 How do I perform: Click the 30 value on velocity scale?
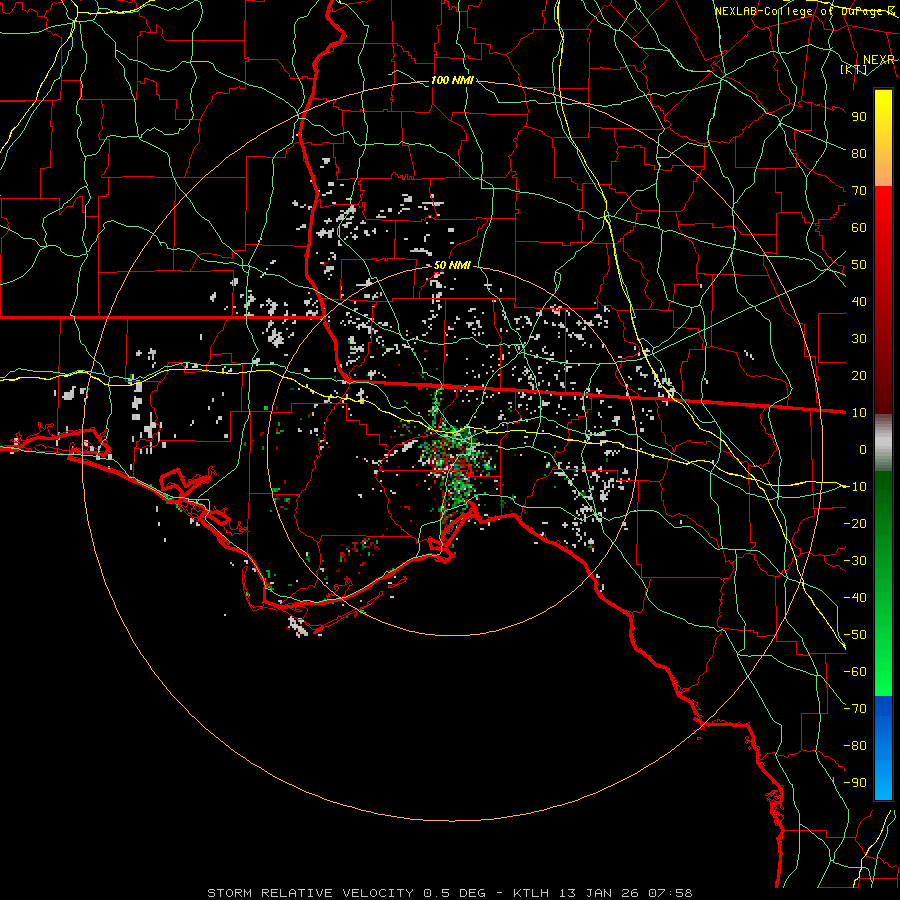tap(859, 339)
